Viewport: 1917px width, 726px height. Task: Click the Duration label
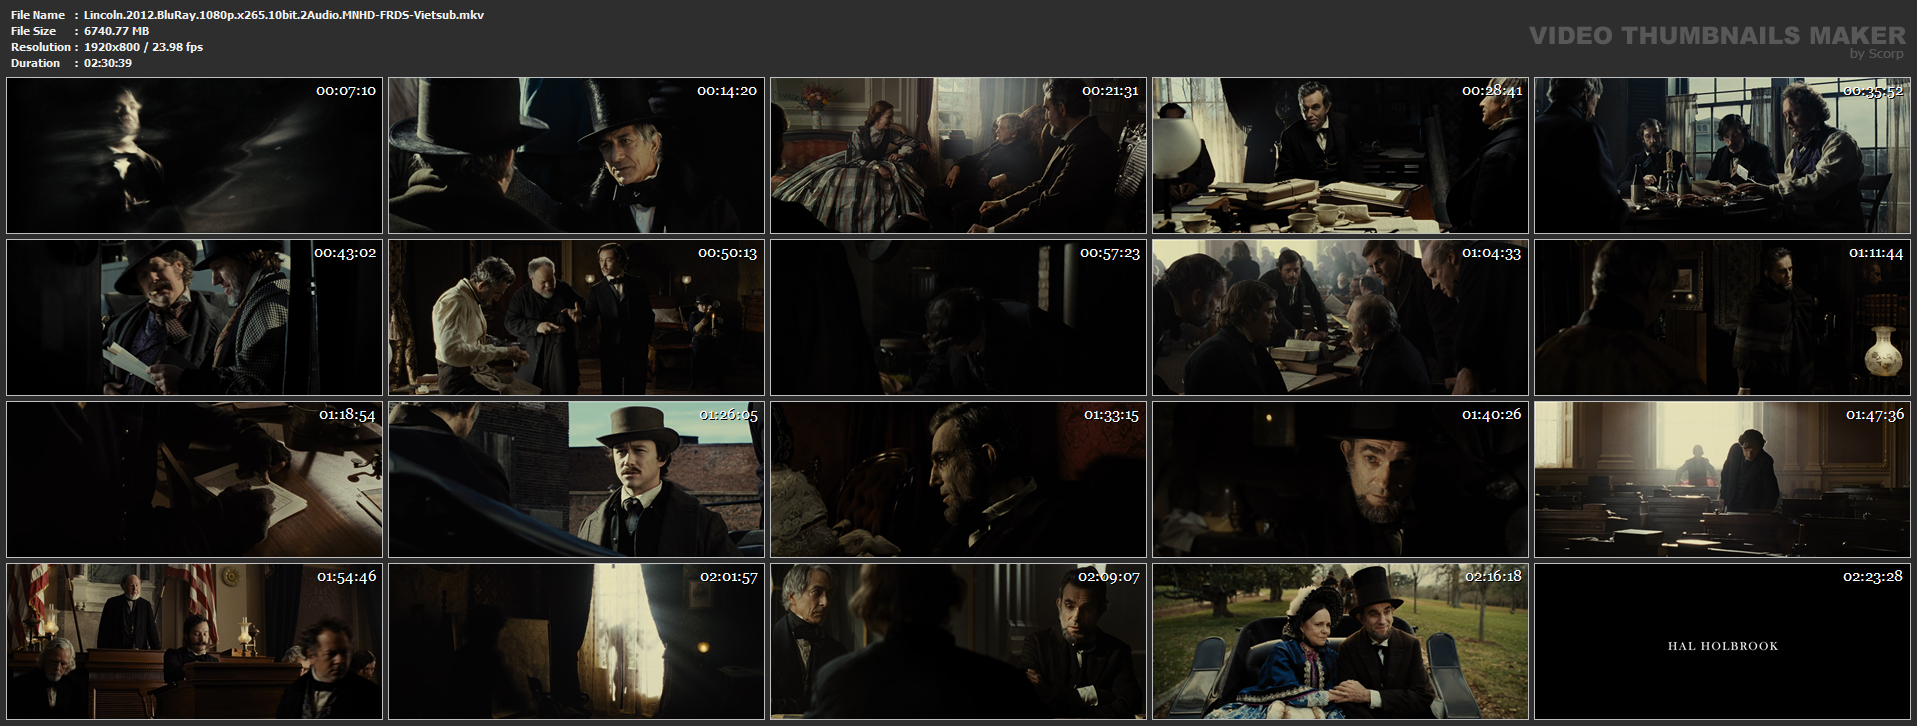[x=36, y=63]
